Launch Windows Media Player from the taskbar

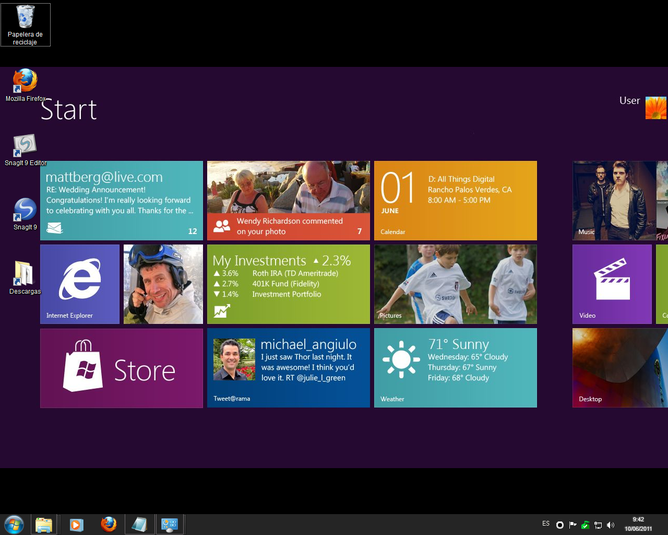click(76, 525)
